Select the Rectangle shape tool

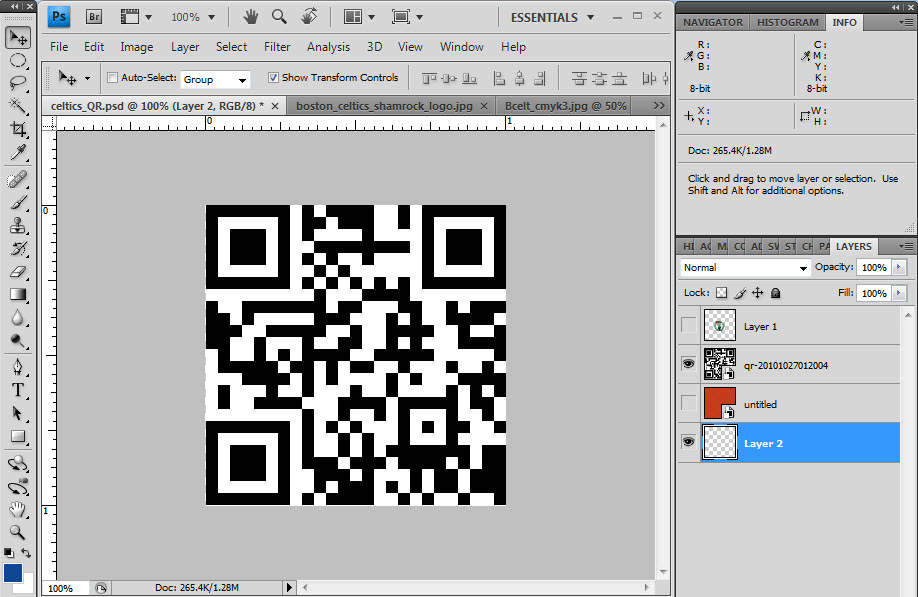[18, 437]
